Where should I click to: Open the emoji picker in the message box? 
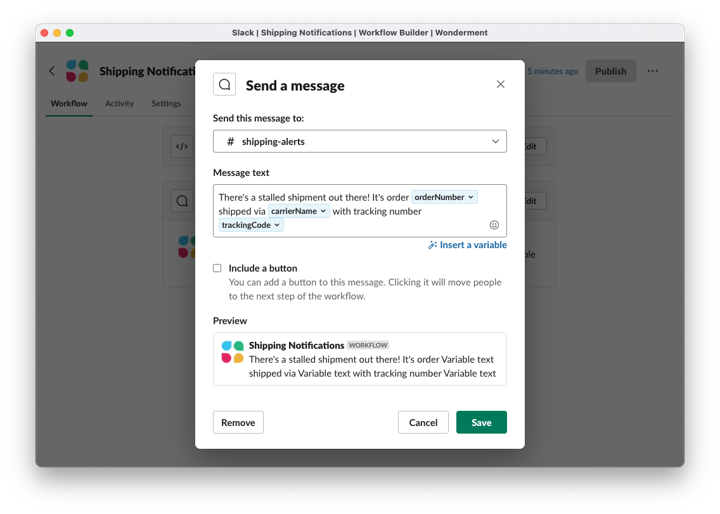[494, 225]
